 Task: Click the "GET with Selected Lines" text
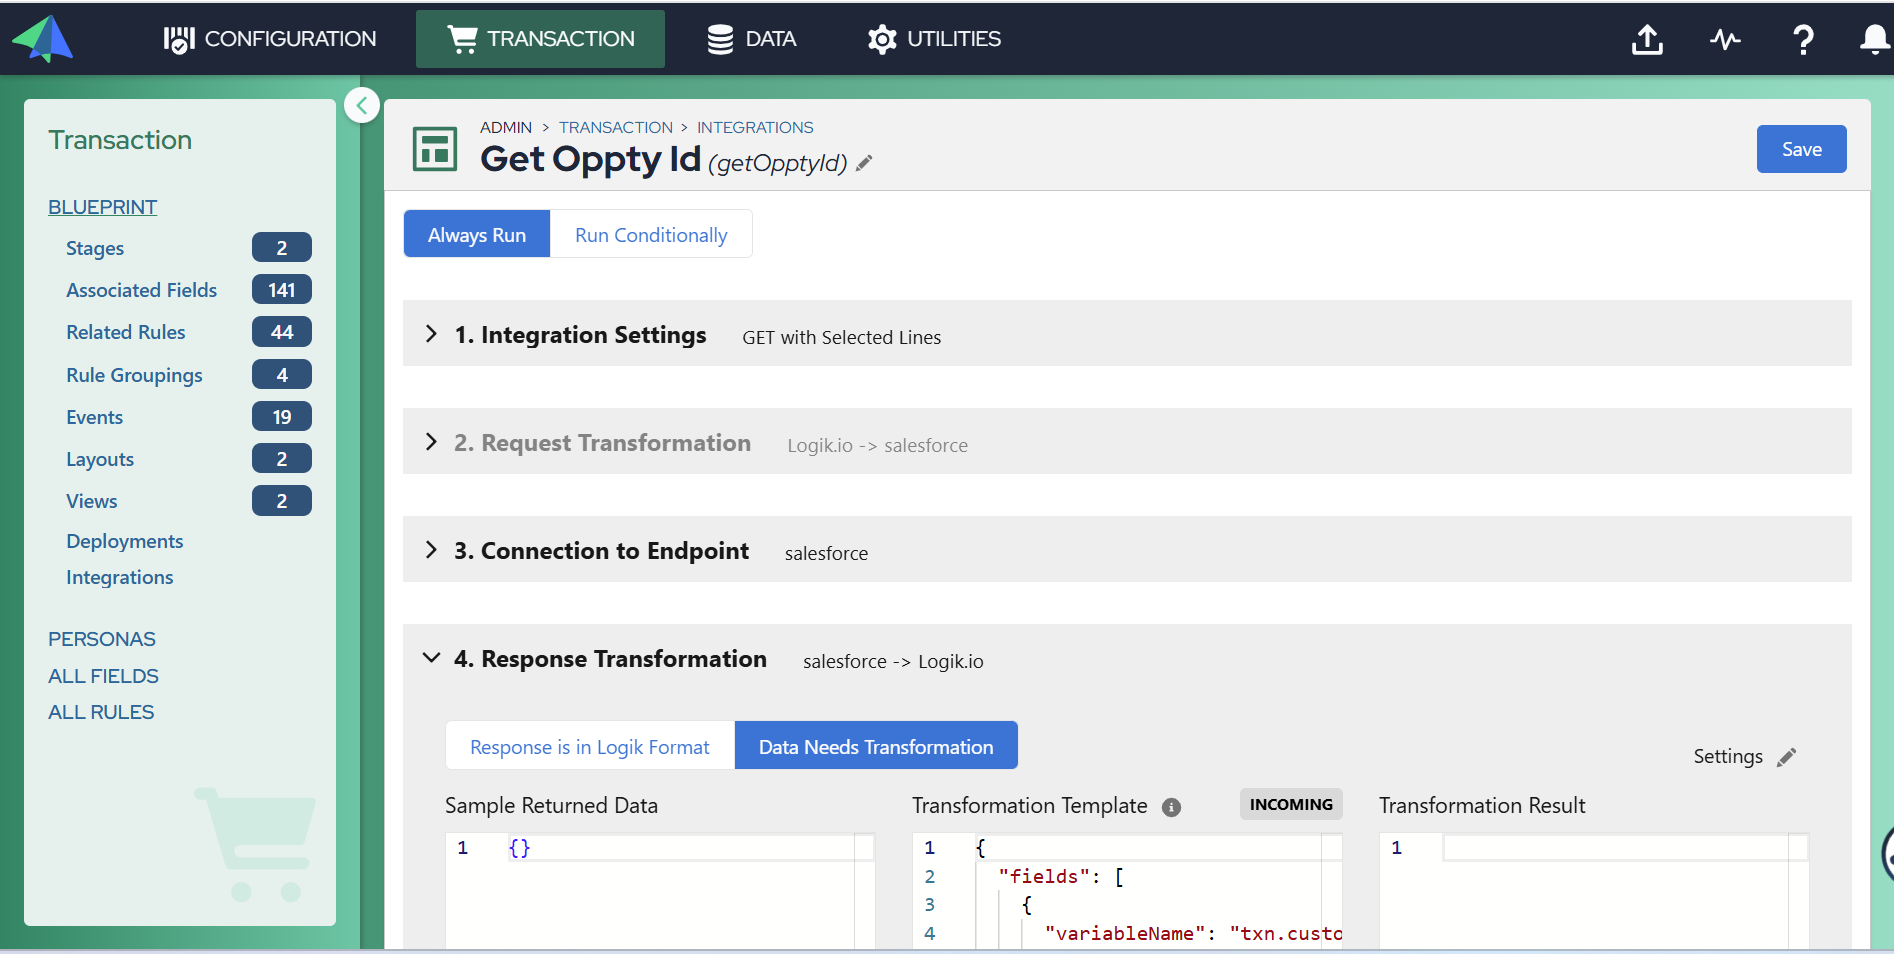point(842,337)
